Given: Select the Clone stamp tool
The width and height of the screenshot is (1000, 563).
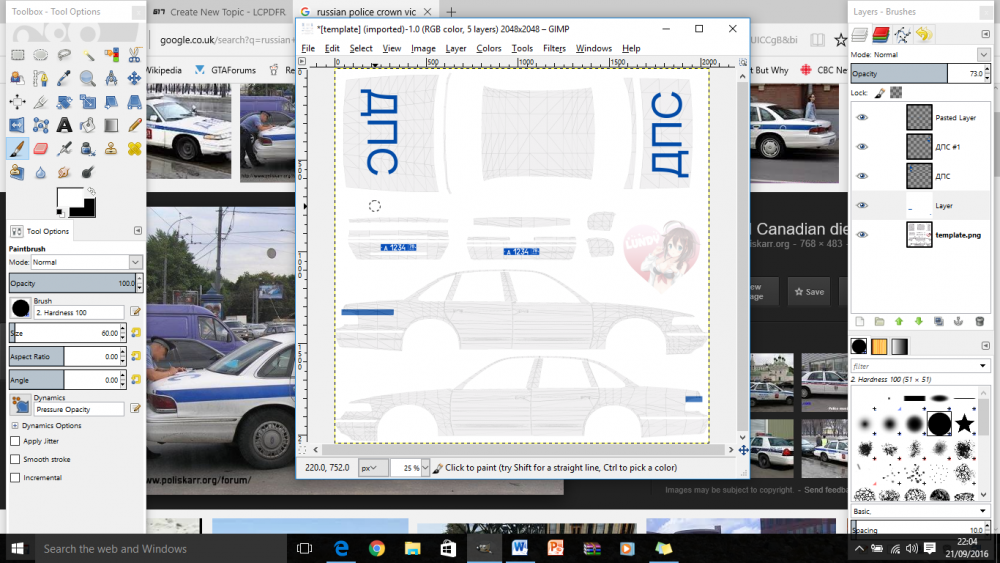Looking at the screenshot, I should click(111, 149).
